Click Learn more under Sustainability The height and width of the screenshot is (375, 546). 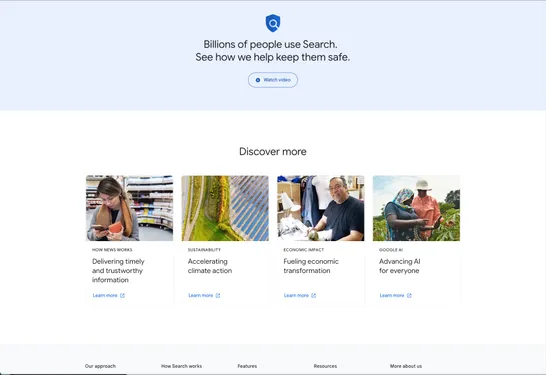tap(201, 295)
